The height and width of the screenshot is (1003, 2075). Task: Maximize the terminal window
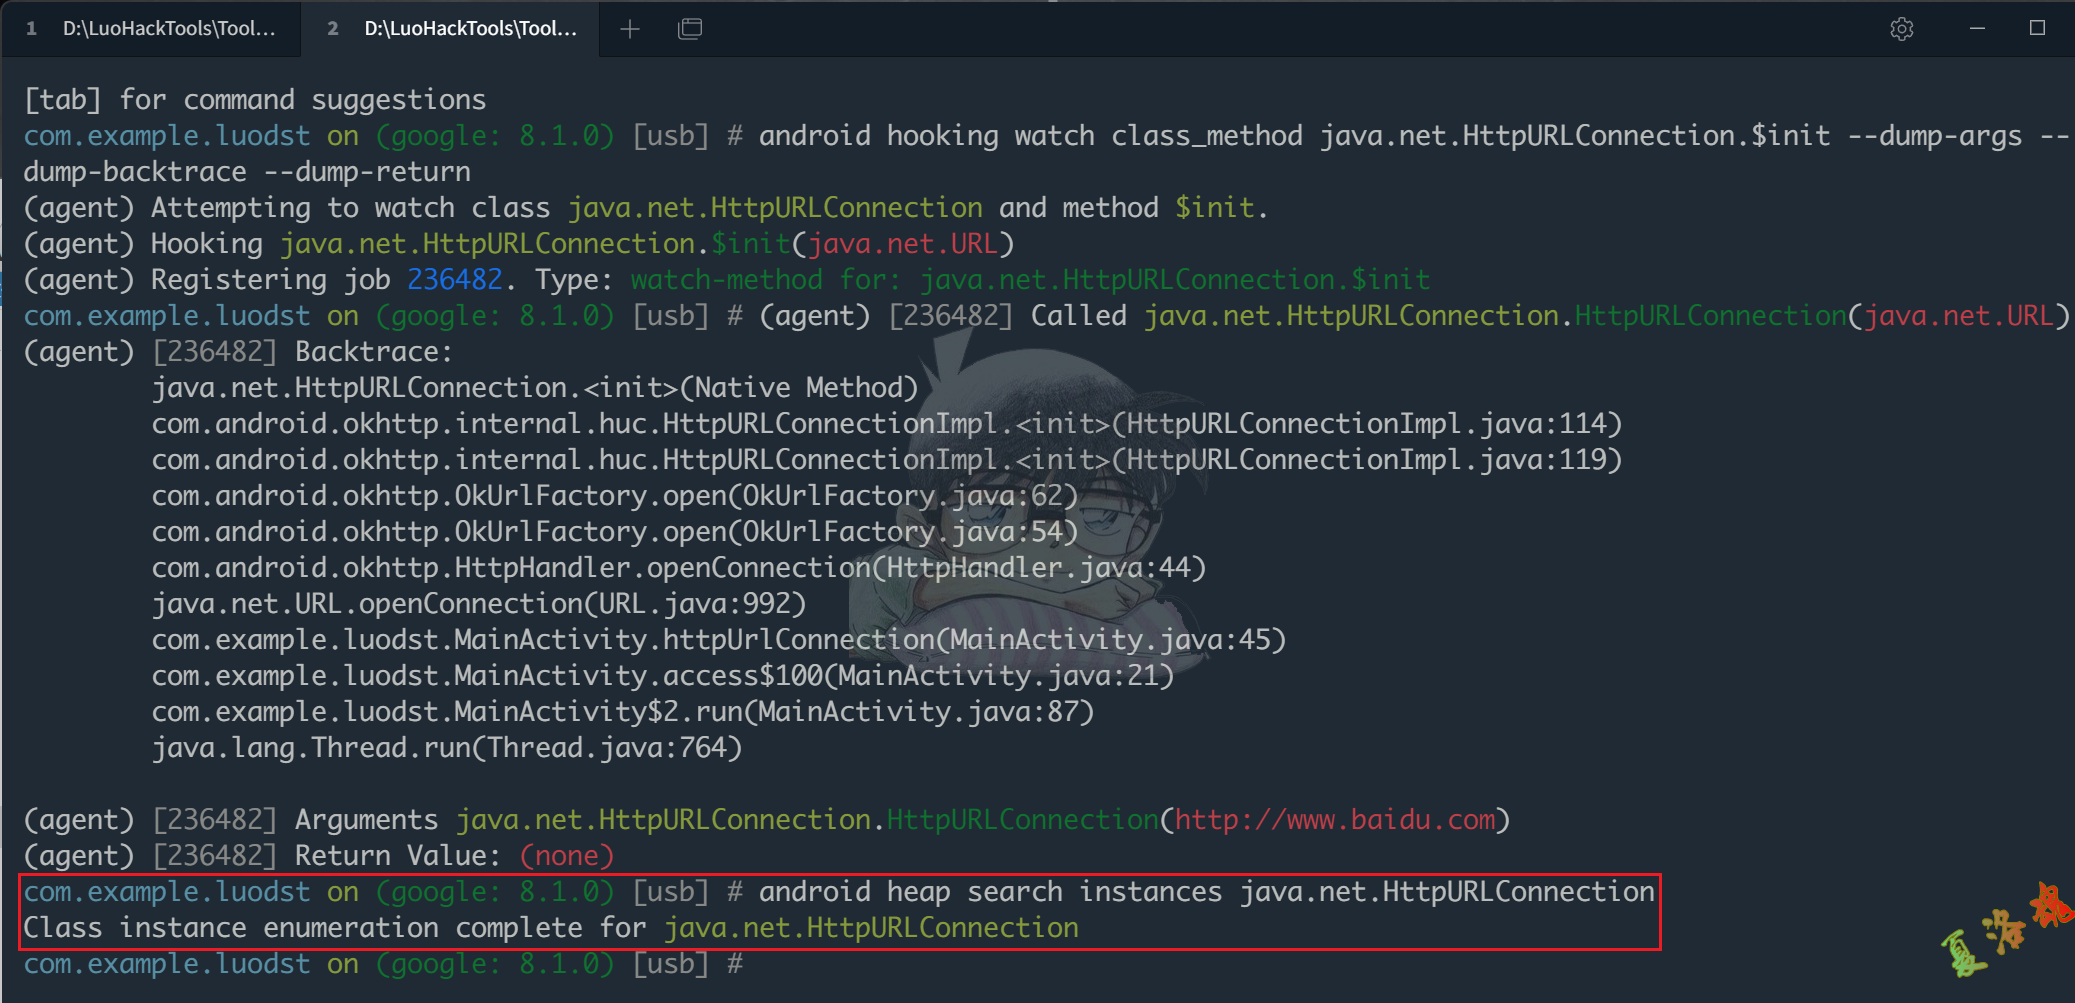click(2037, 29)
